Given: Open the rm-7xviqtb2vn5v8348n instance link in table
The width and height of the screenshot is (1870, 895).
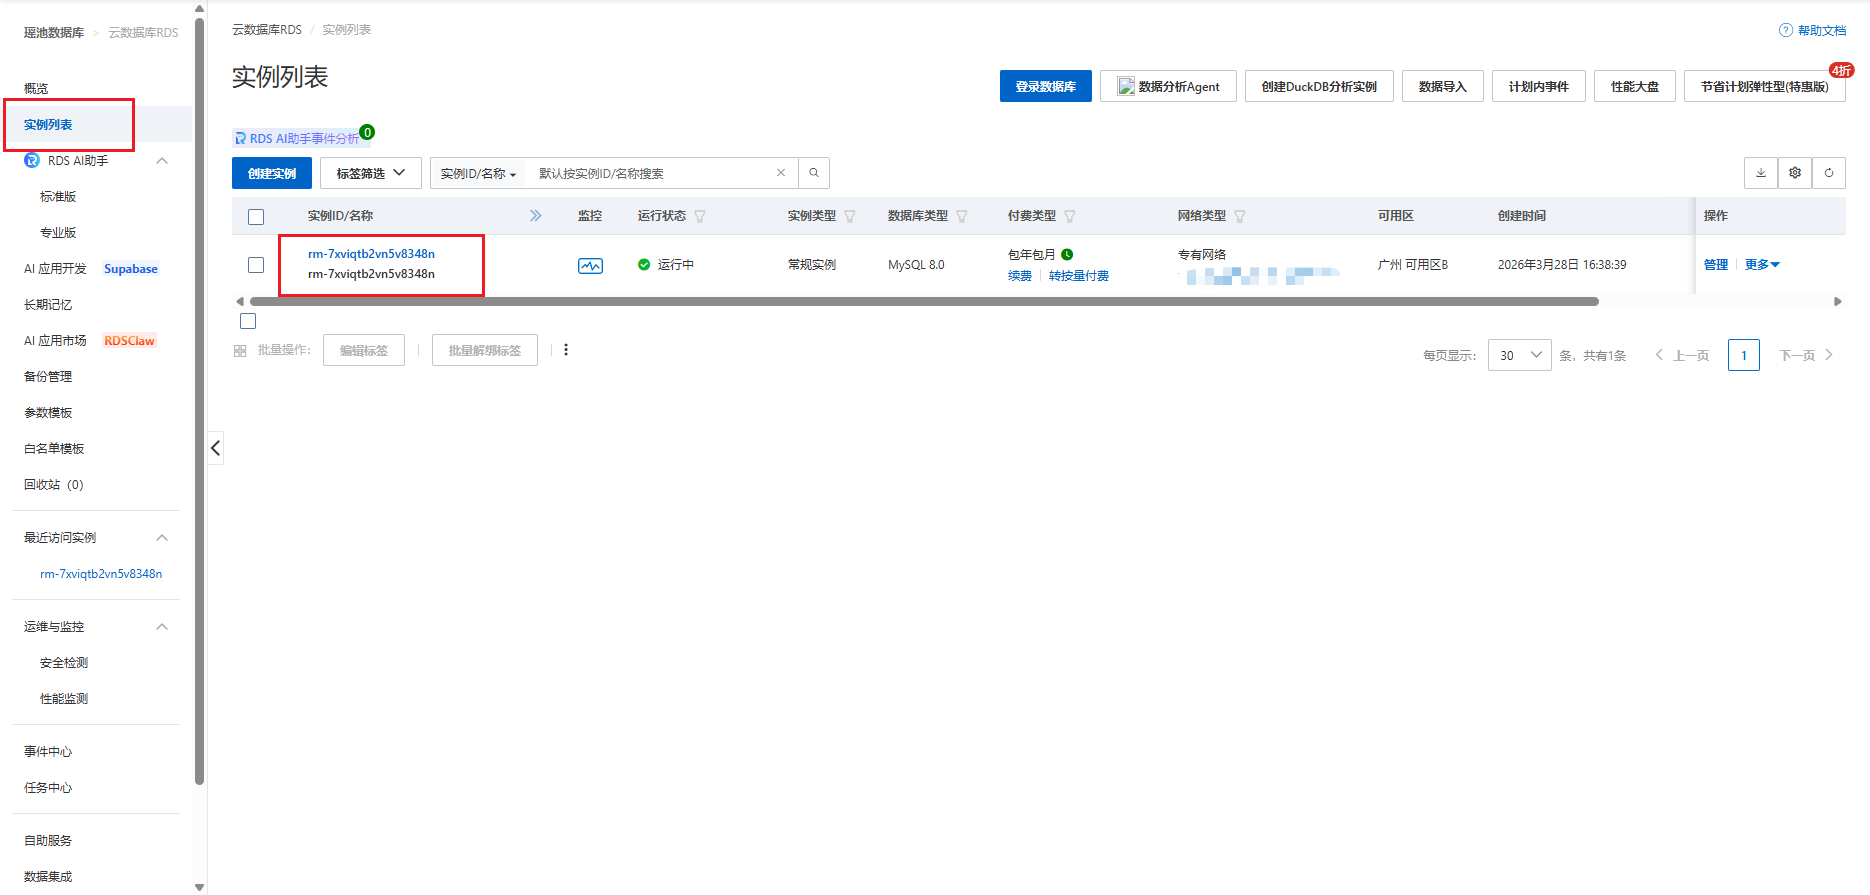Looking at the screenshot, I should [371, 254].
